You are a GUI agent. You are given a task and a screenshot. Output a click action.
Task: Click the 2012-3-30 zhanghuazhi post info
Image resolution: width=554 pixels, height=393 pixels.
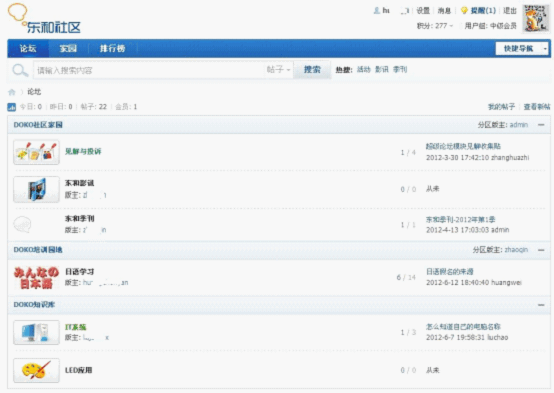click(478, 158)
